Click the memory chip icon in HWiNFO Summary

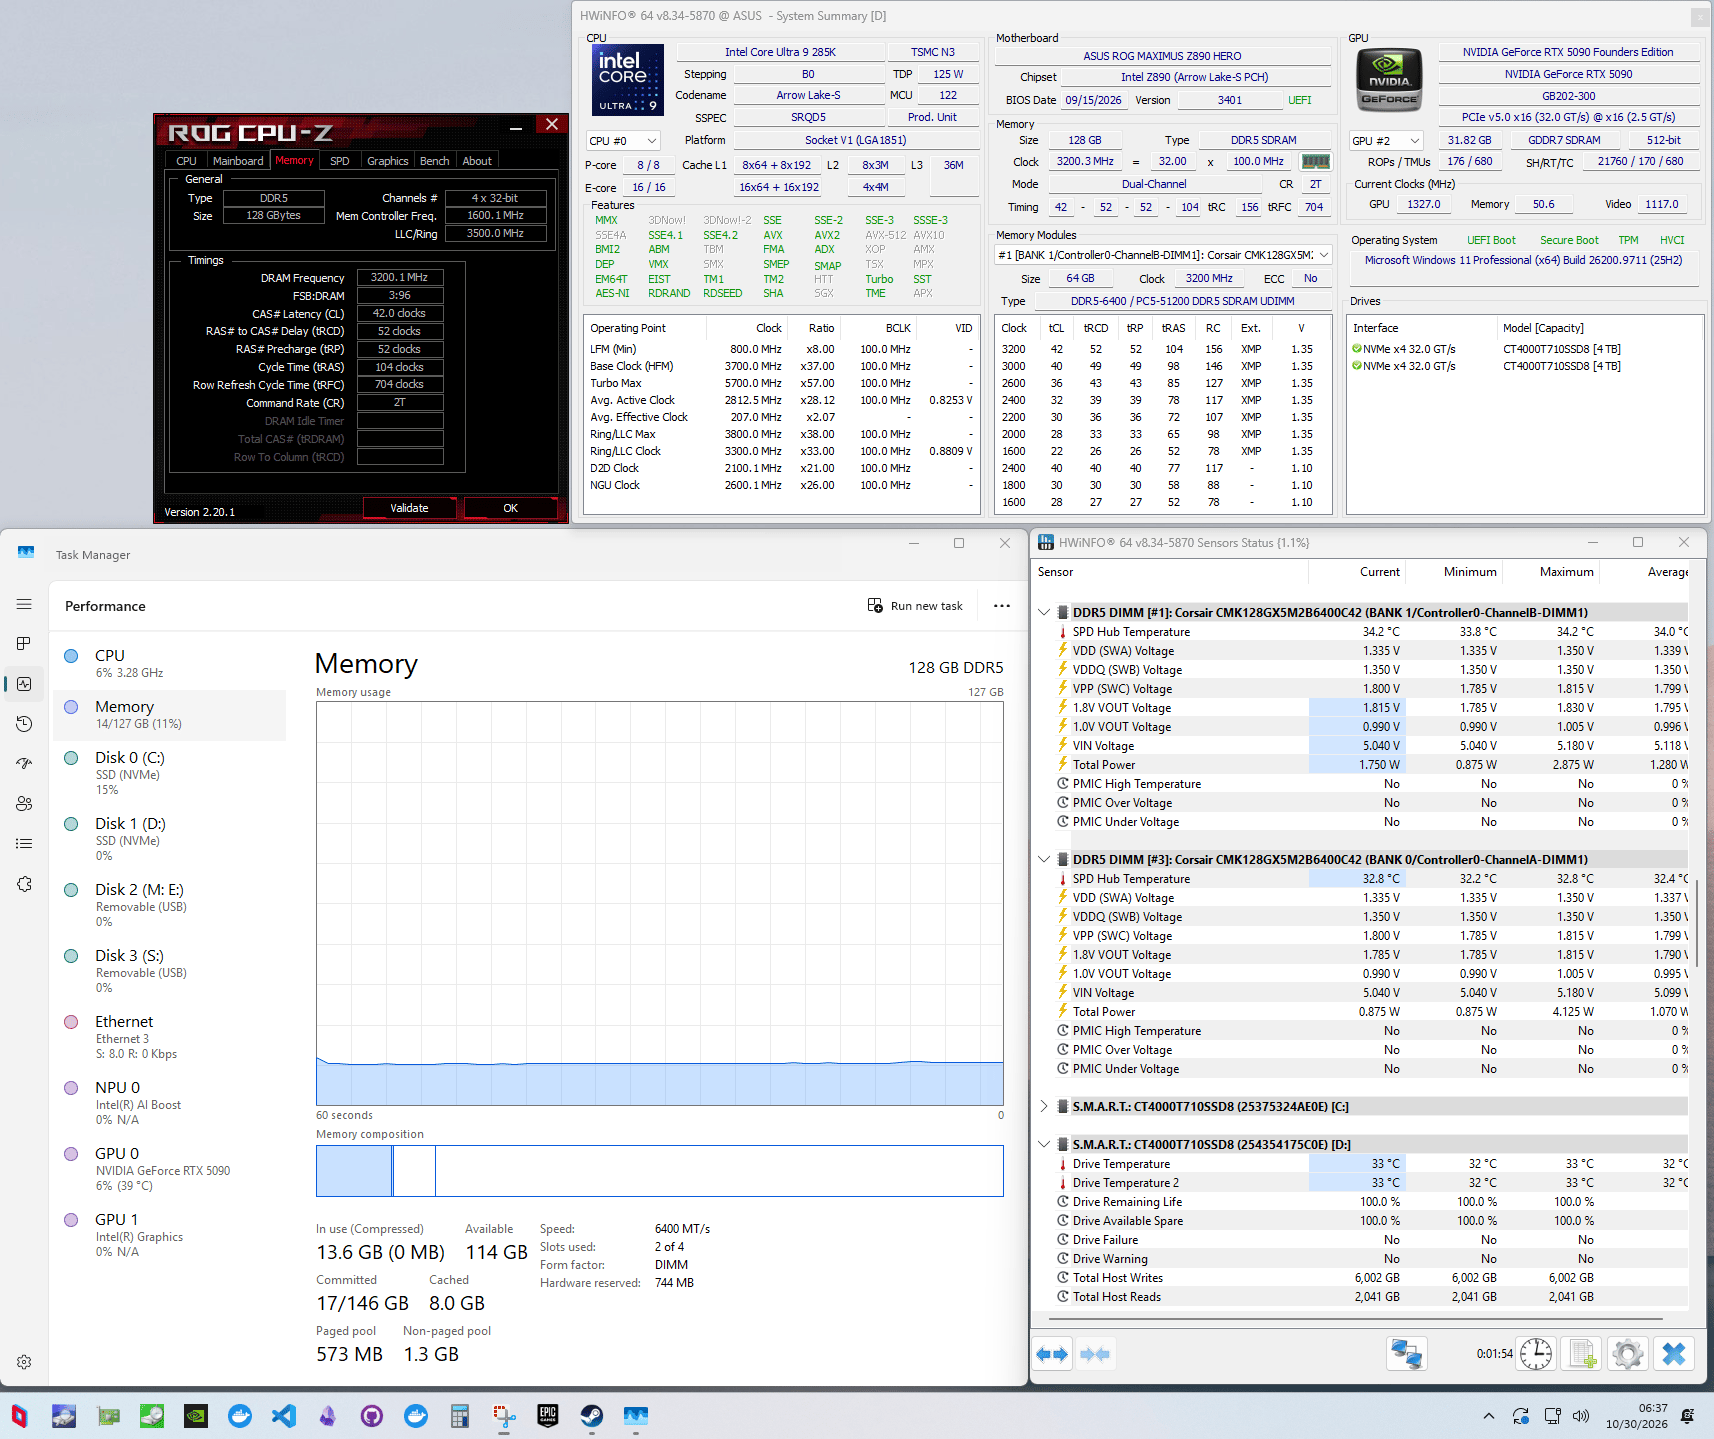click(1315, 161)
